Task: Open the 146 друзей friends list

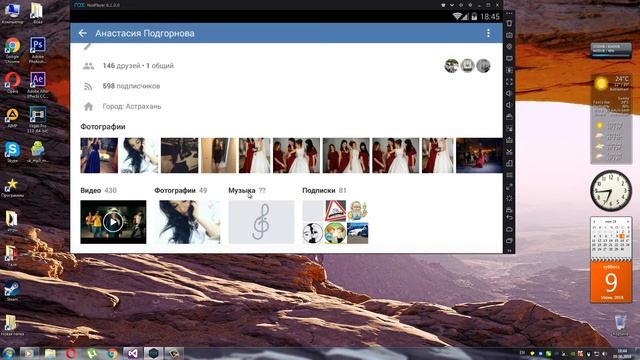Action: coord(138,66)
